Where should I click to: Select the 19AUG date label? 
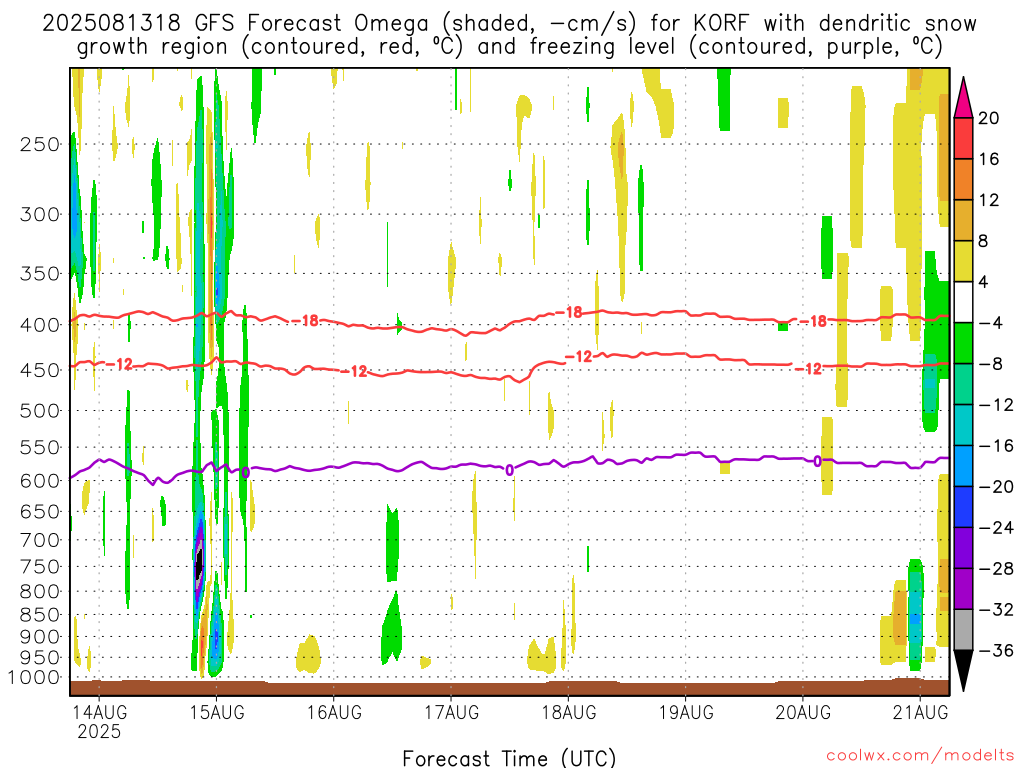686,712
